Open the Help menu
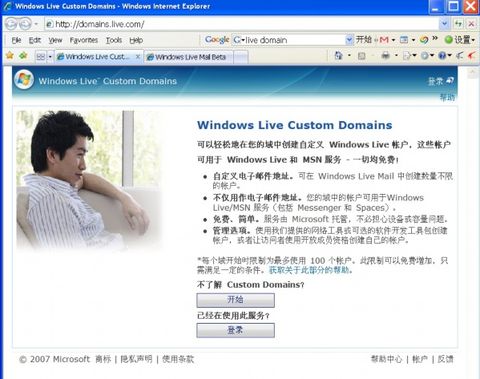480x379 pixels. point(136,40)
